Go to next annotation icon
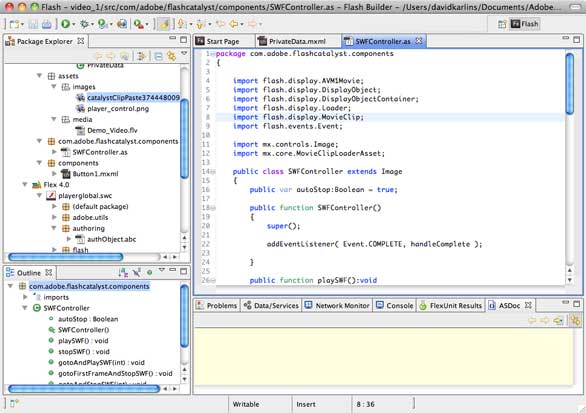This screenshot has width=586, height=413. point(181,24)
